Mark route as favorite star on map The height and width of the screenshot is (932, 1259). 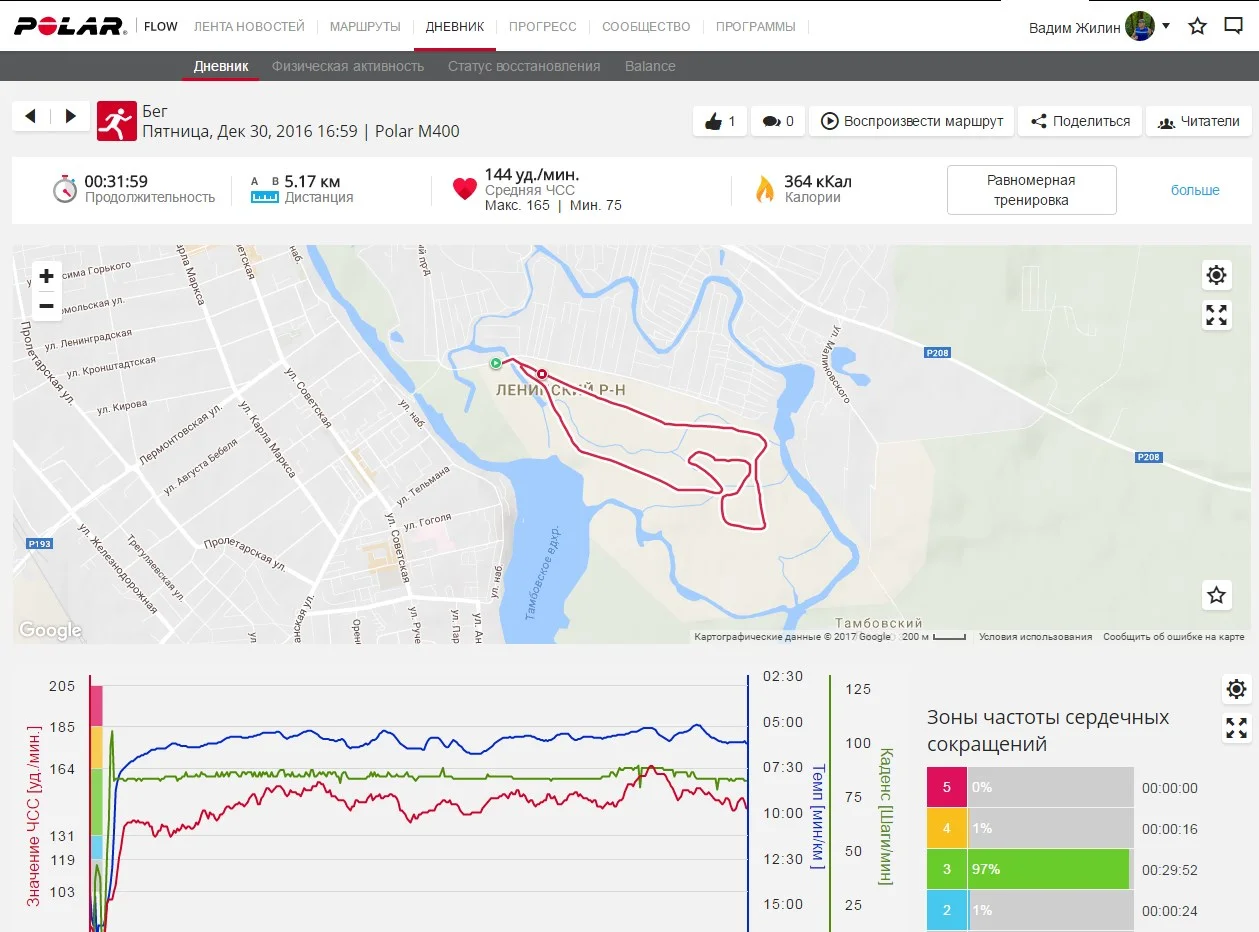(1216, 595)
